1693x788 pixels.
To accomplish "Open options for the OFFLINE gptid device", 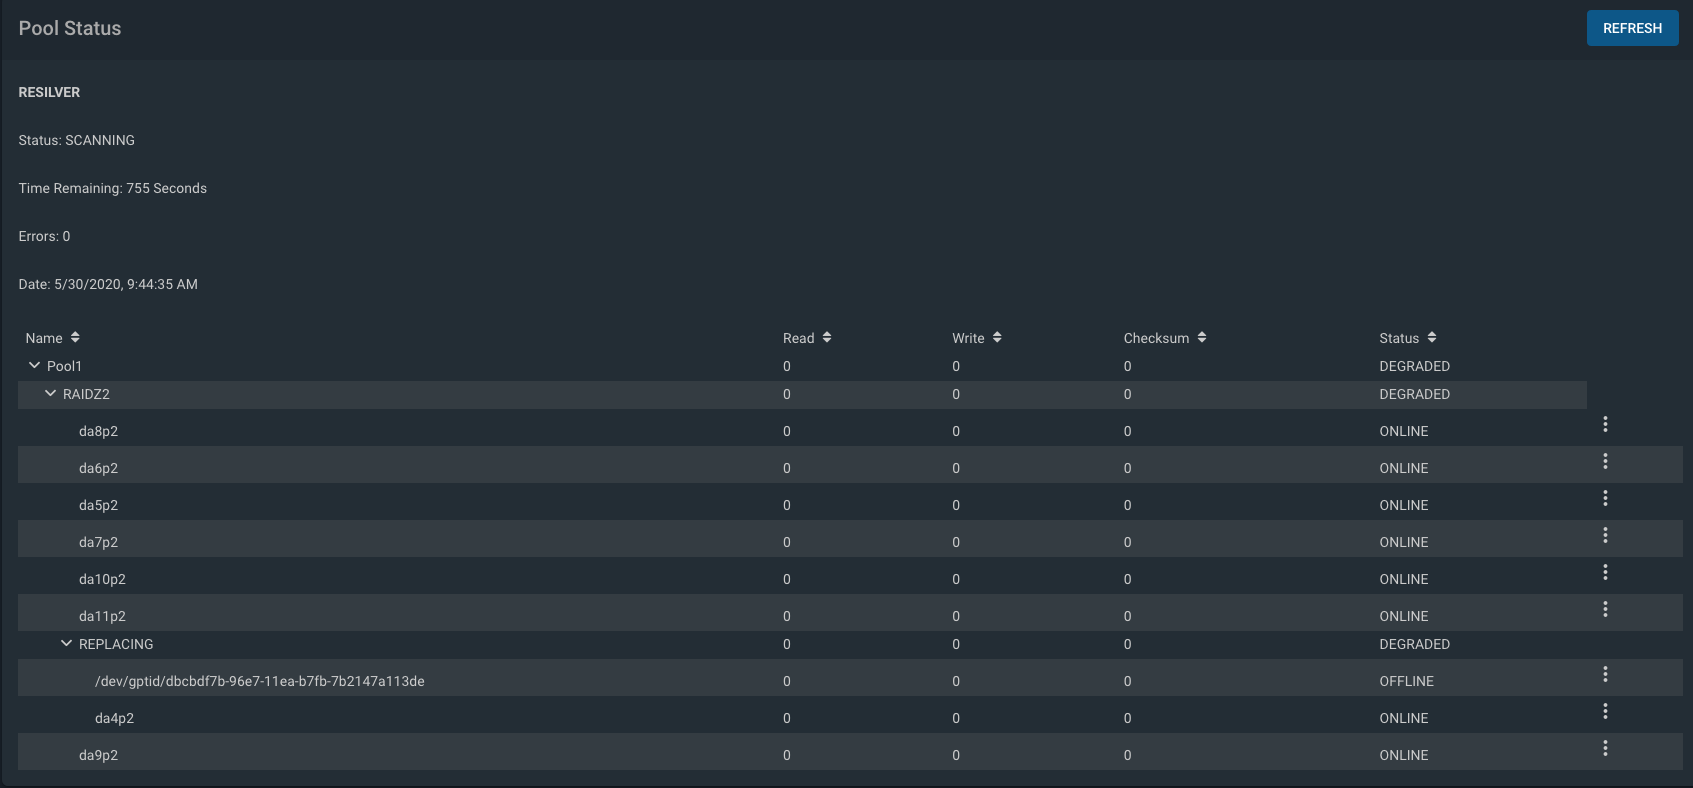I will point(1605,674).
